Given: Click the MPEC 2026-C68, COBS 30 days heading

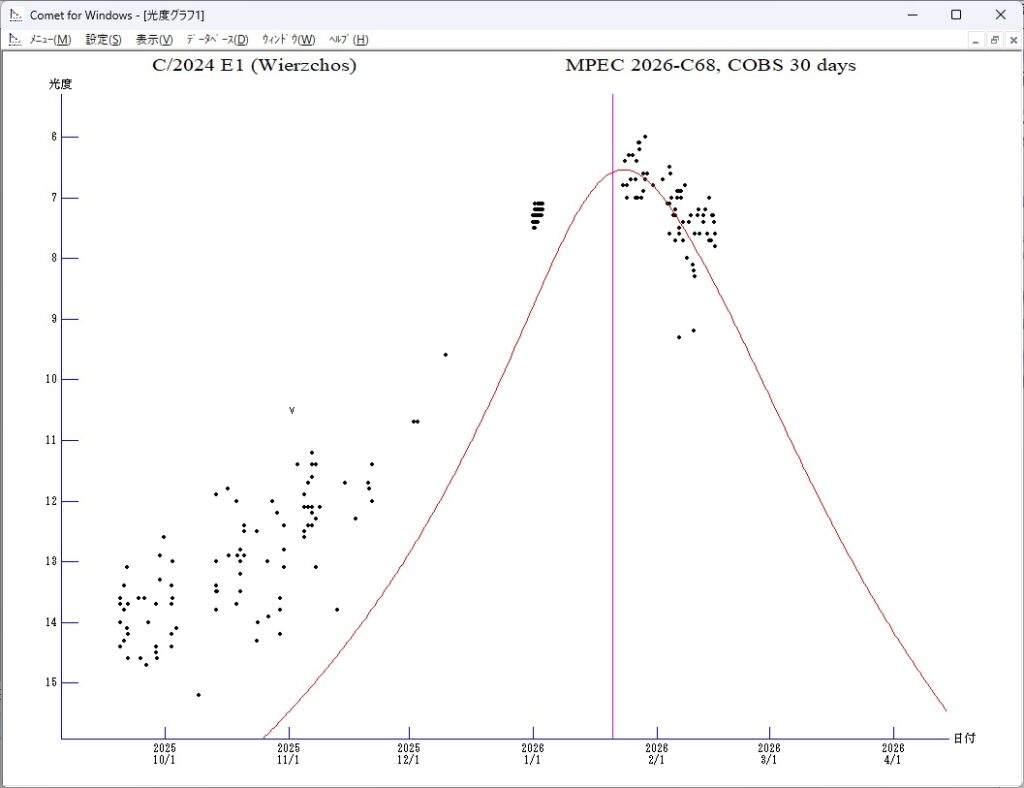Looking at the screenshot, I should (x=710, y=66).
